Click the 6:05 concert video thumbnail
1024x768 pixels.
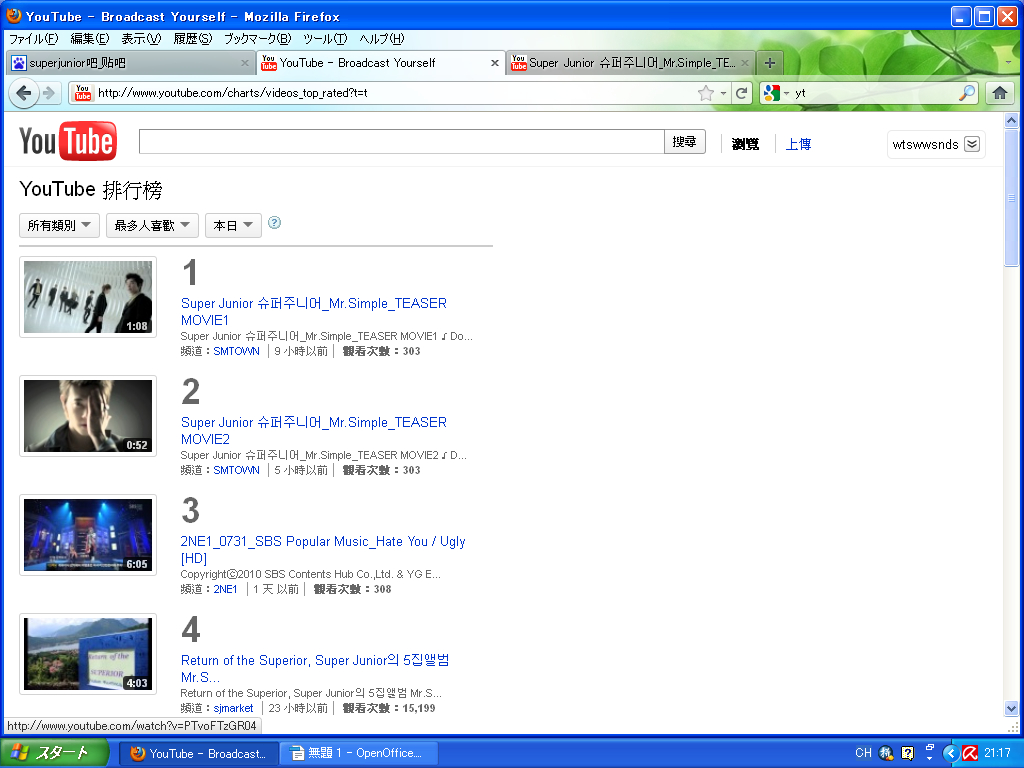point(88,535)
